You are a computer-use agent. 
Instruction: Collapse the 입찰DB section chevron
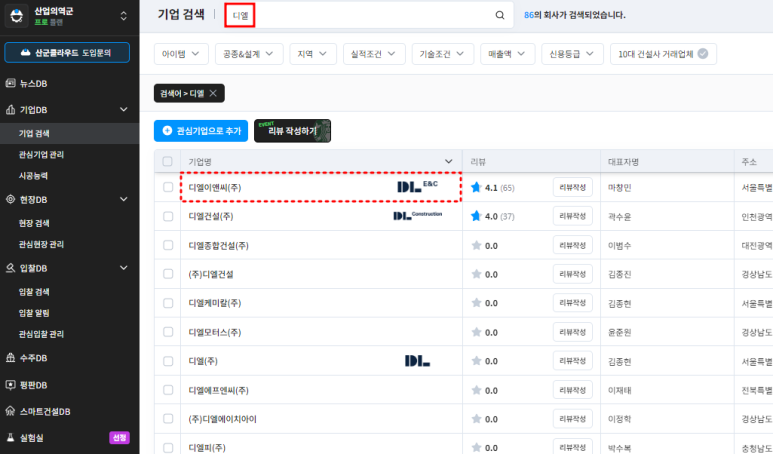123,268
